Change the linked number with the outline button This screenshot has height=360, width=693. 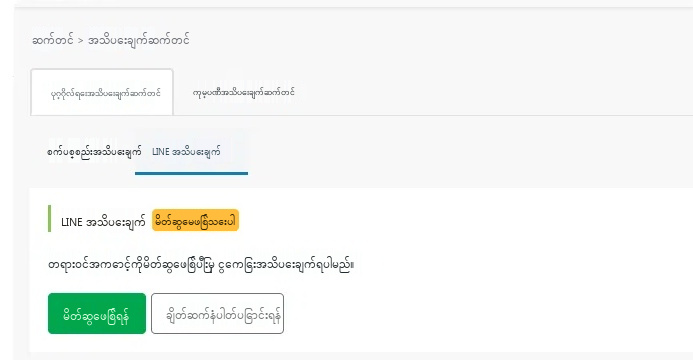point(217,313)
